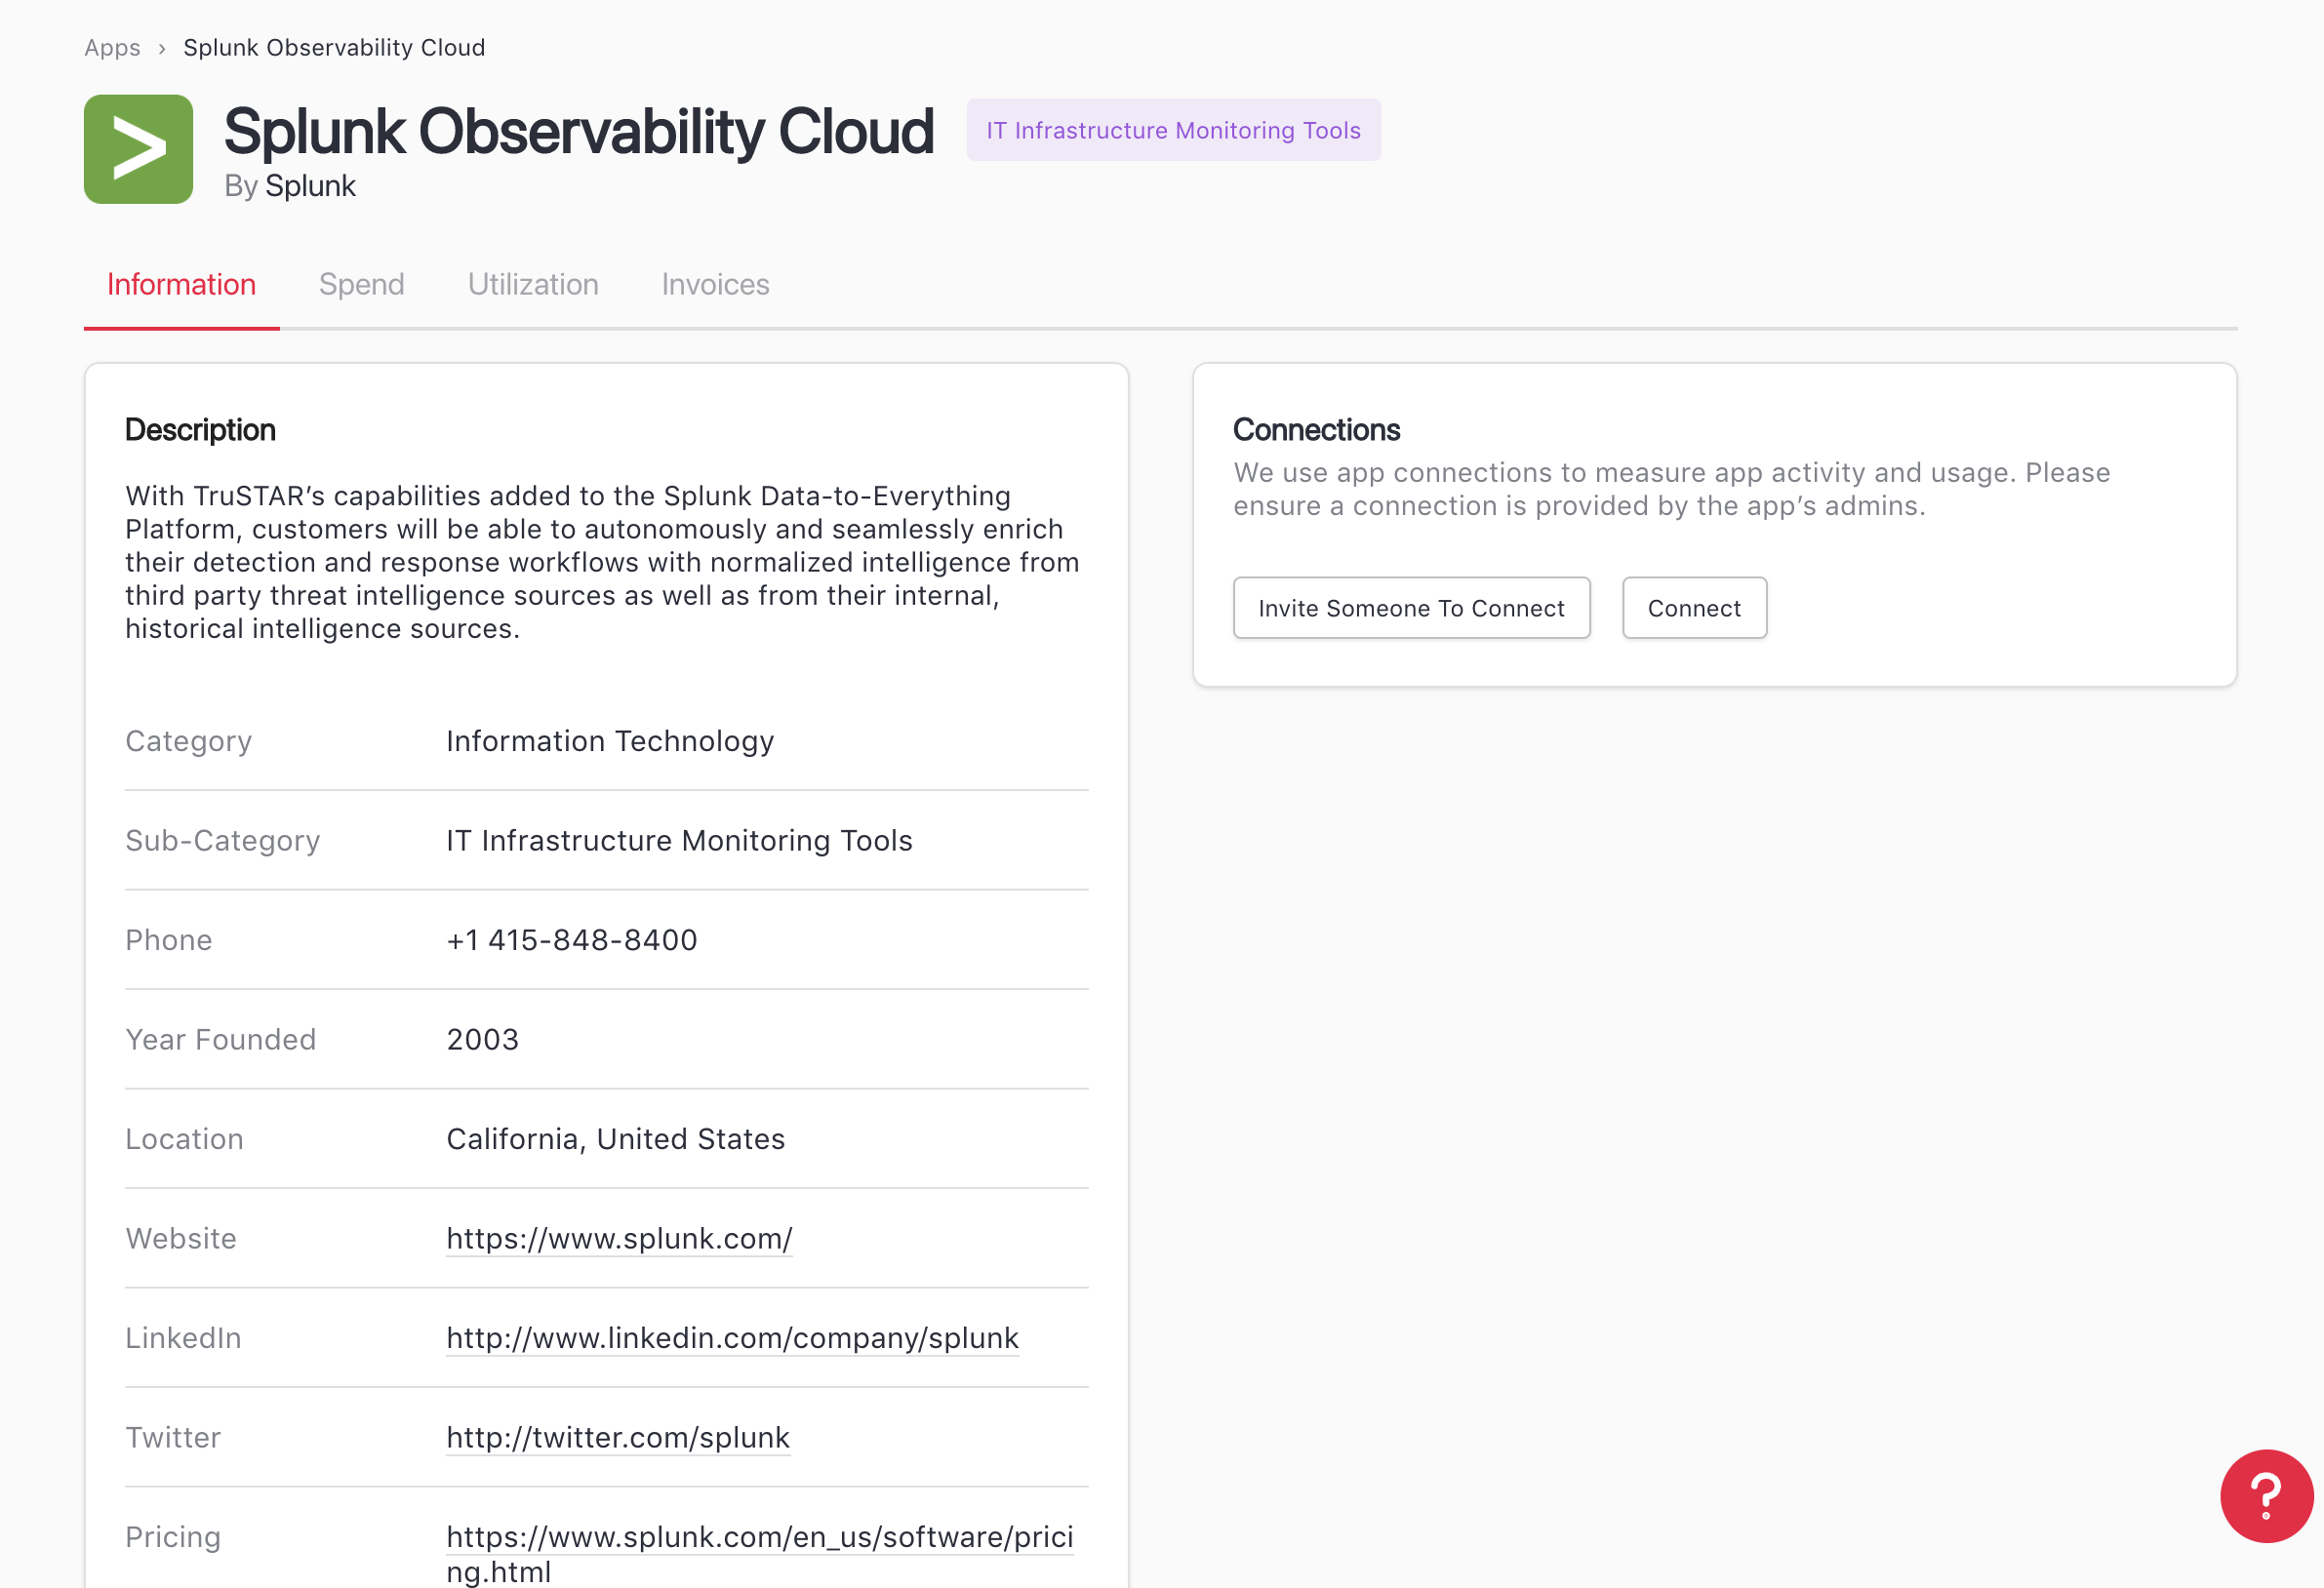The height and width of the screenshot is (1588, 2324).
Task: Click the green Splunk logo icon
Action: coord(138,149)
